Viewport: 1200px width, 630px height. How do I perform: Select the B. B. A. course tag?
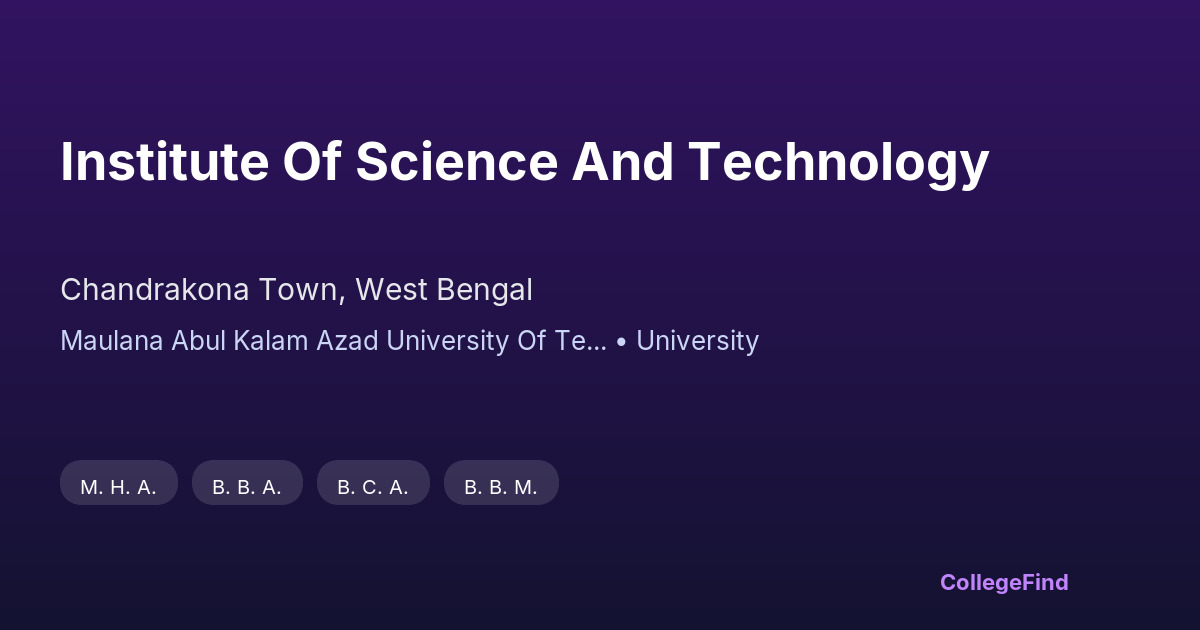click(x=247, y=487)
